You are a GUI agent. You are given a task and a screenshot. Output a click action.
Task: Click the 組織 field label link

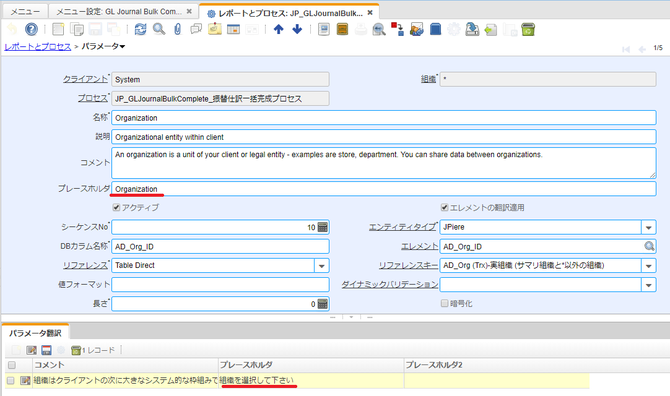pos(428,79)
